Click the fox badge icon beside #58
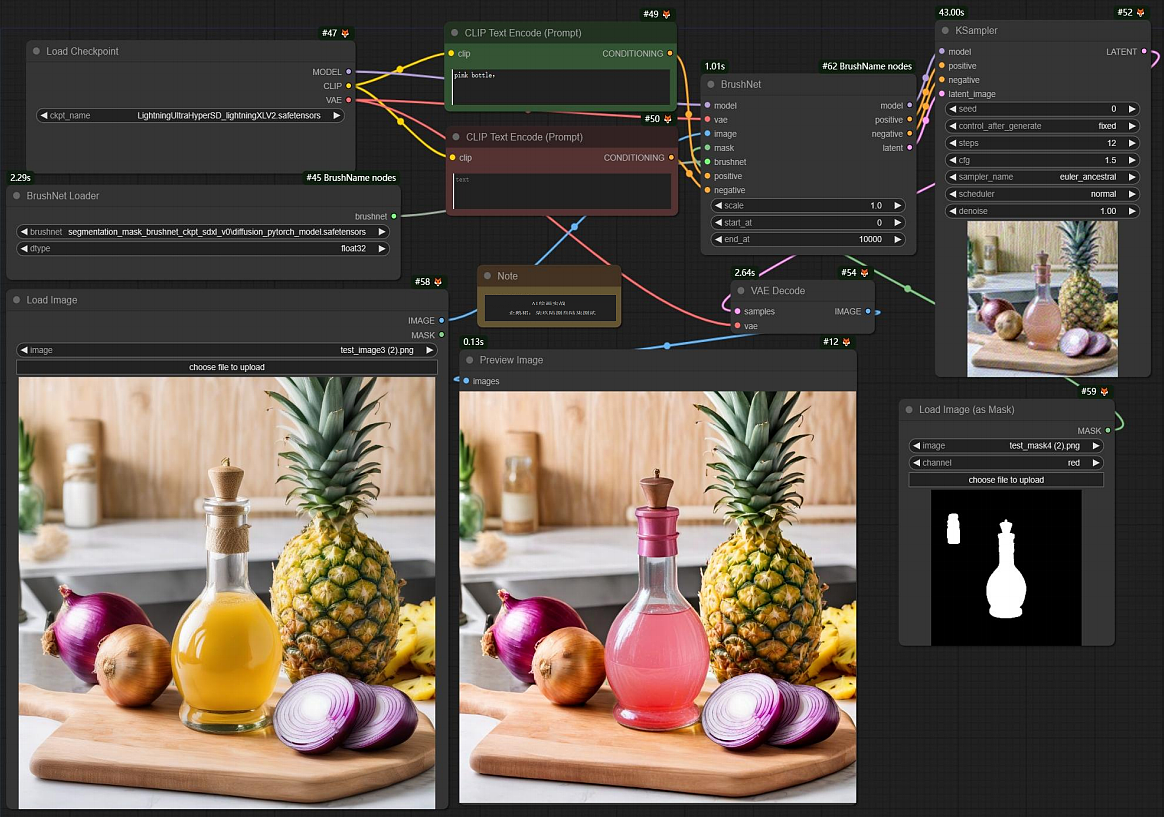The width and height of the screenshot is (1164, 817). tap(438, 282)
